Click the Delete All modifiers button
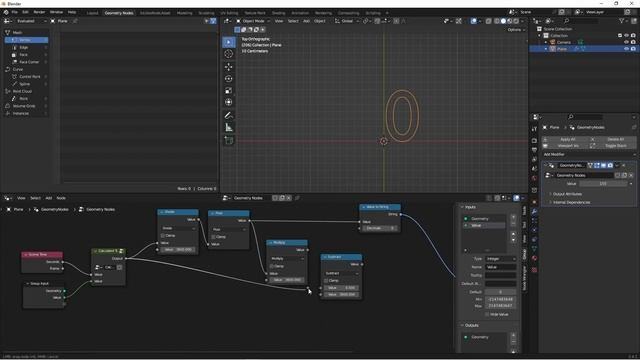This screenshot has height=360, width=640. (613, 139)
